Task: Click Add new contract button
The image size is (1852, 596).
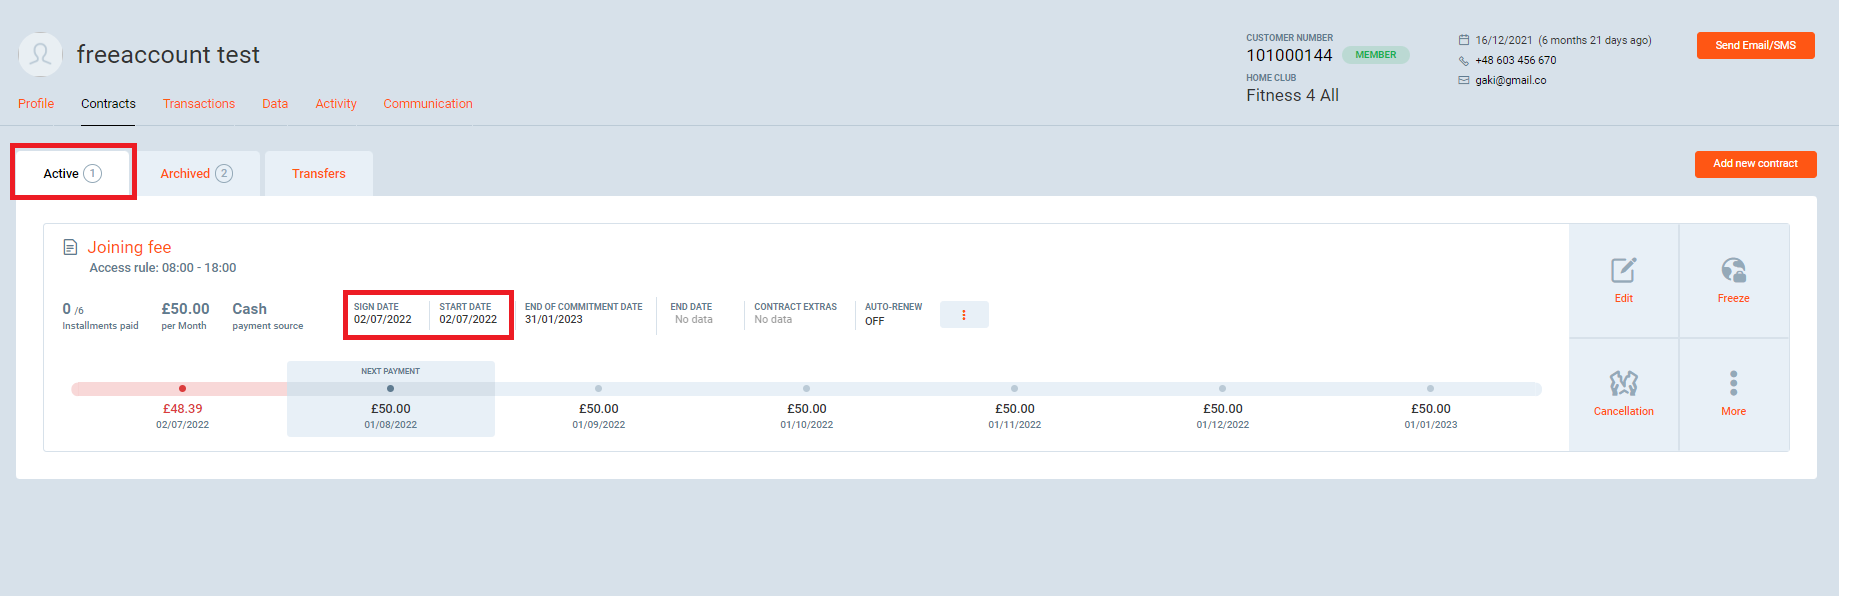Action: [x=1755, y=164]
